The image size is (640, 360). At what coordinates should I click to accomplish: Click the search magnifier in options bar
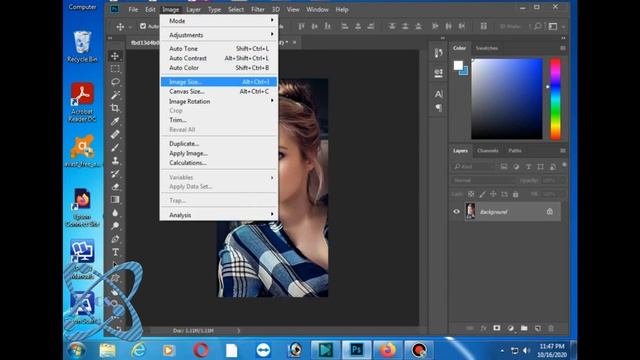pos(538,26)
